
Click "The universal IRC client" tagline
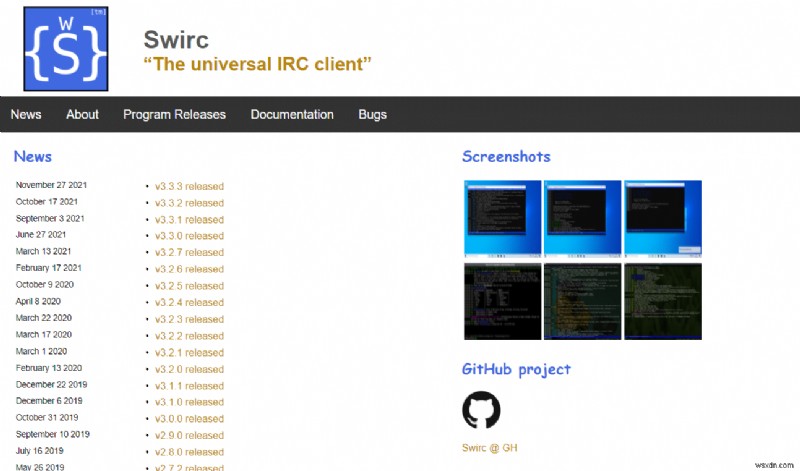(257, 64)
